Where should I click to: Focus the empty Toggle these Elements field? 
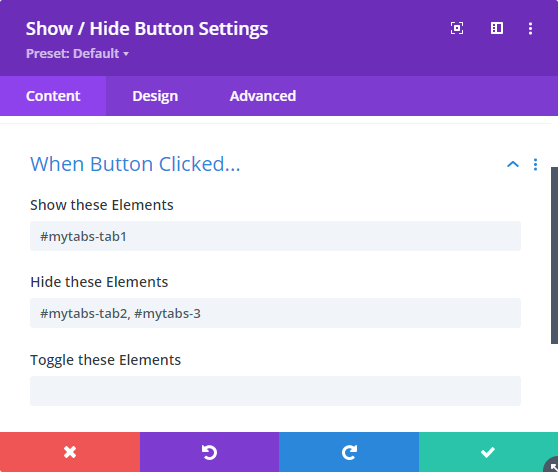[275, 391]
